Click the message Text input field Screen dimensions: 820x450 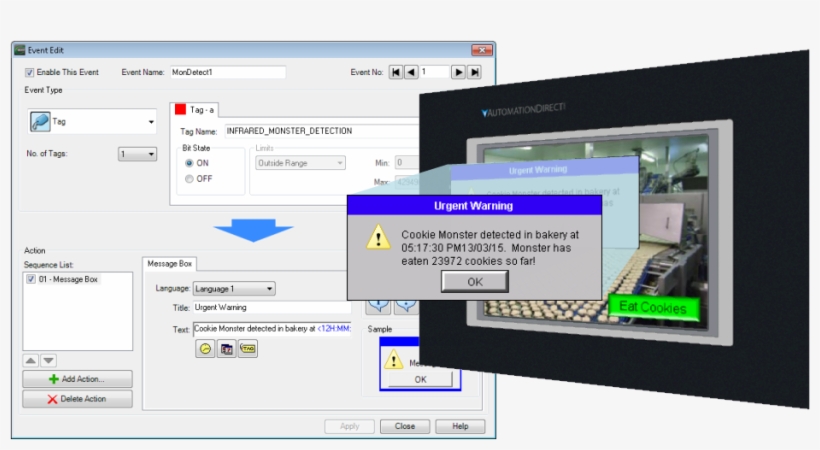272,329
